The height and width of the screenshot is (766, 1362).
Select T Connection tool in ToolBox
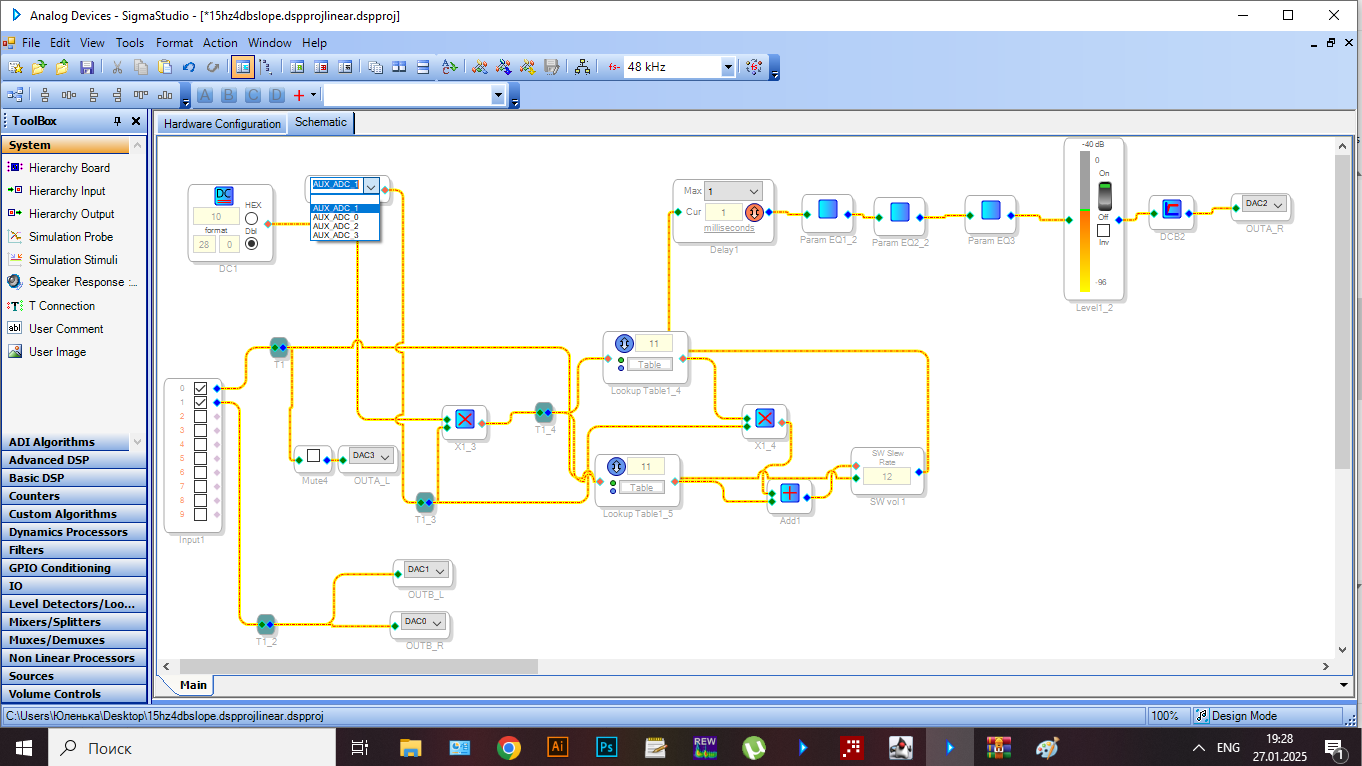click(x=61, y=306)
